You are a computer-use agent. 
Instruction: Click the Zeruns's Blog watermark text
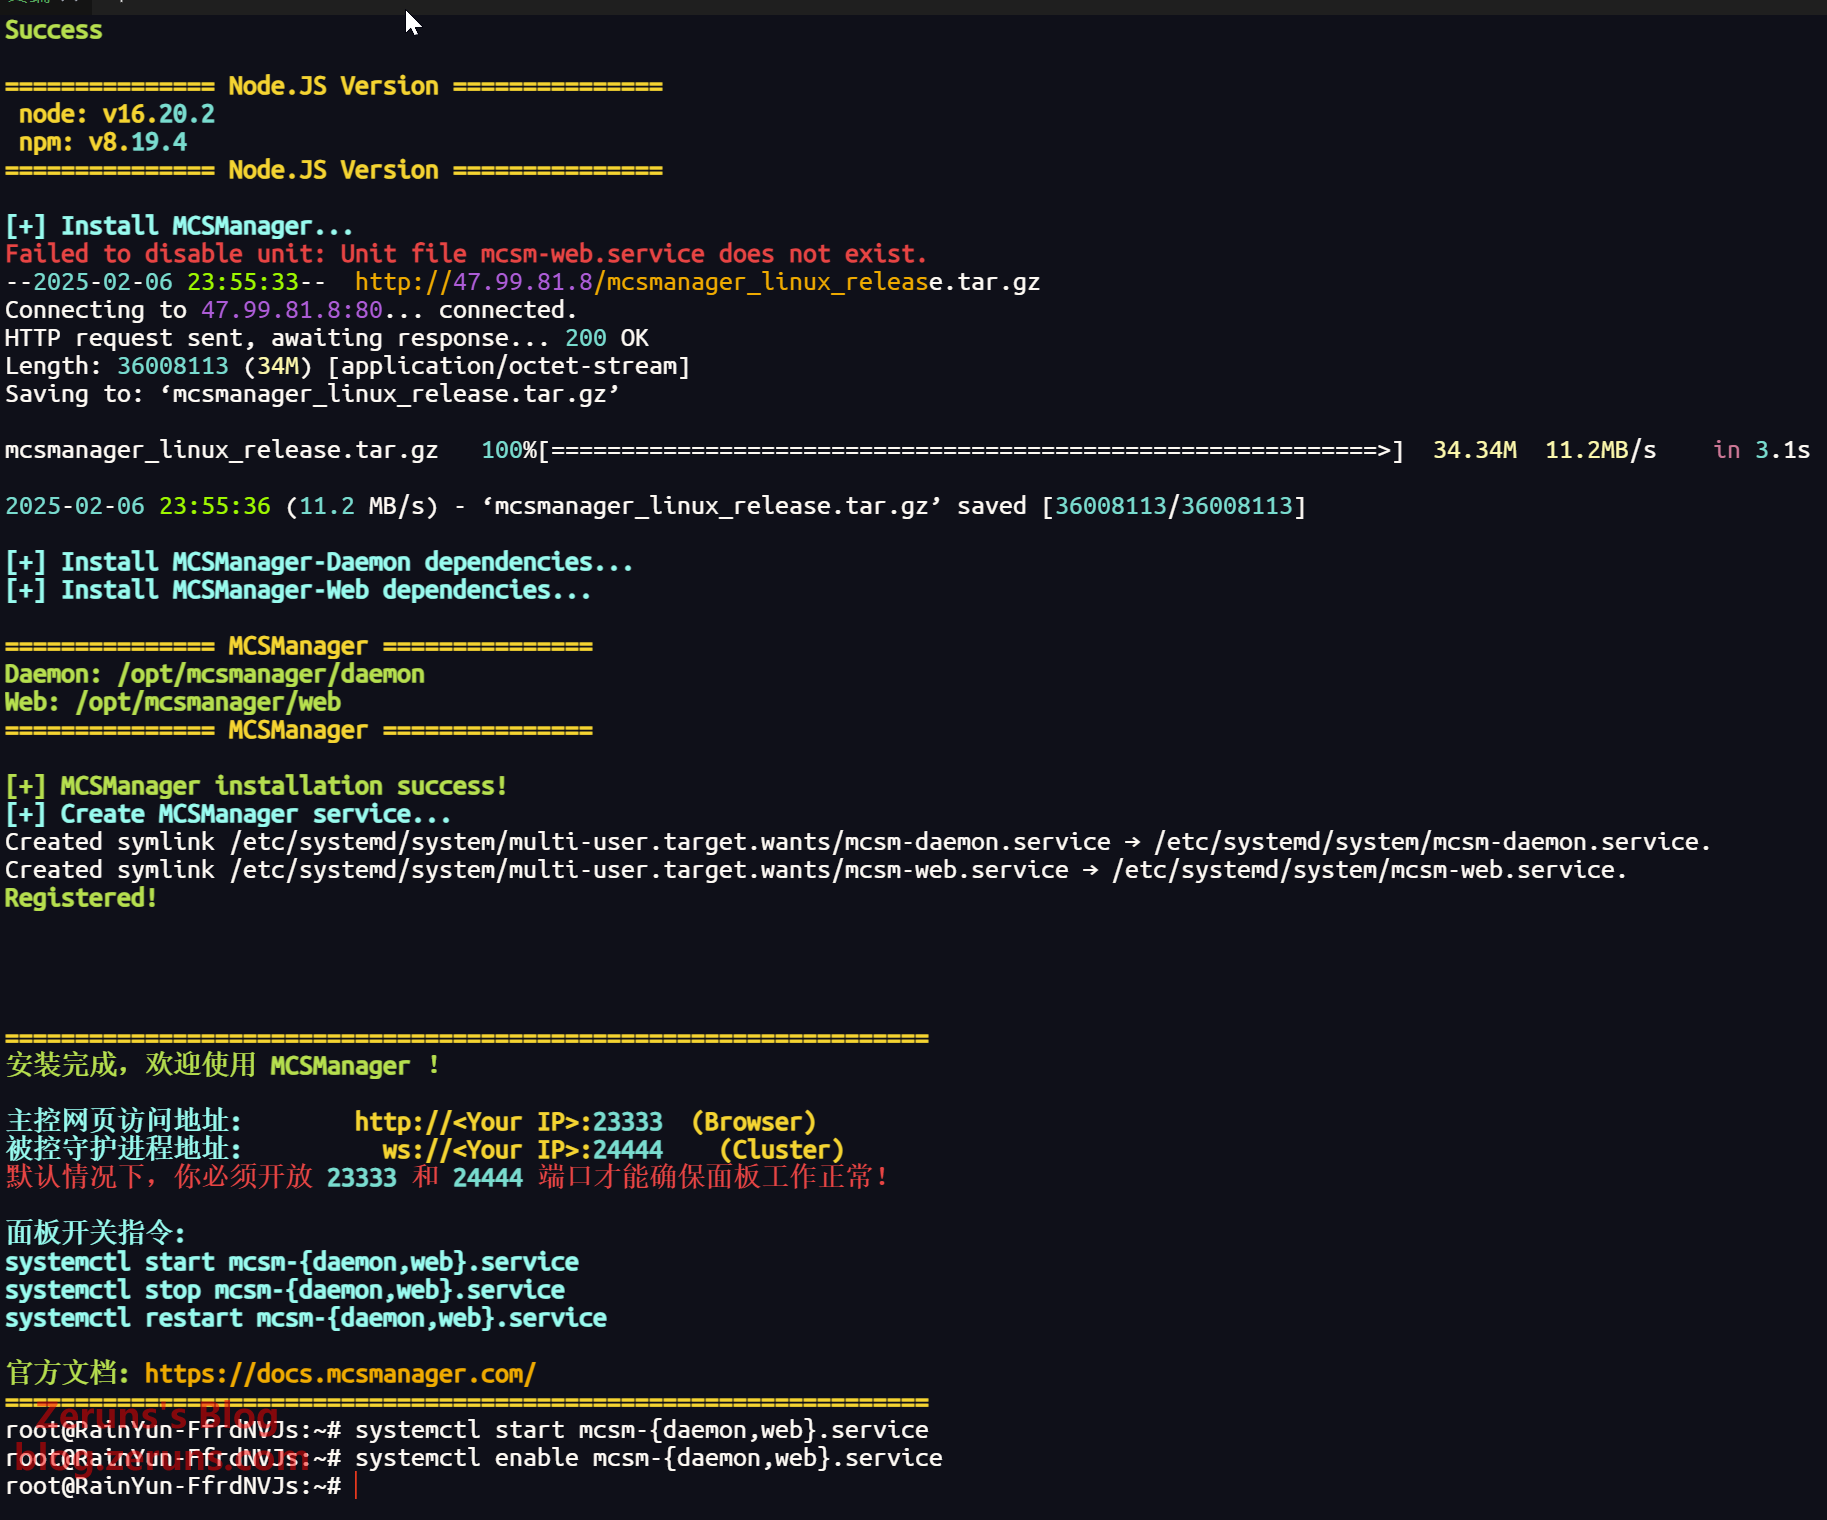(x=157, y=1416)
